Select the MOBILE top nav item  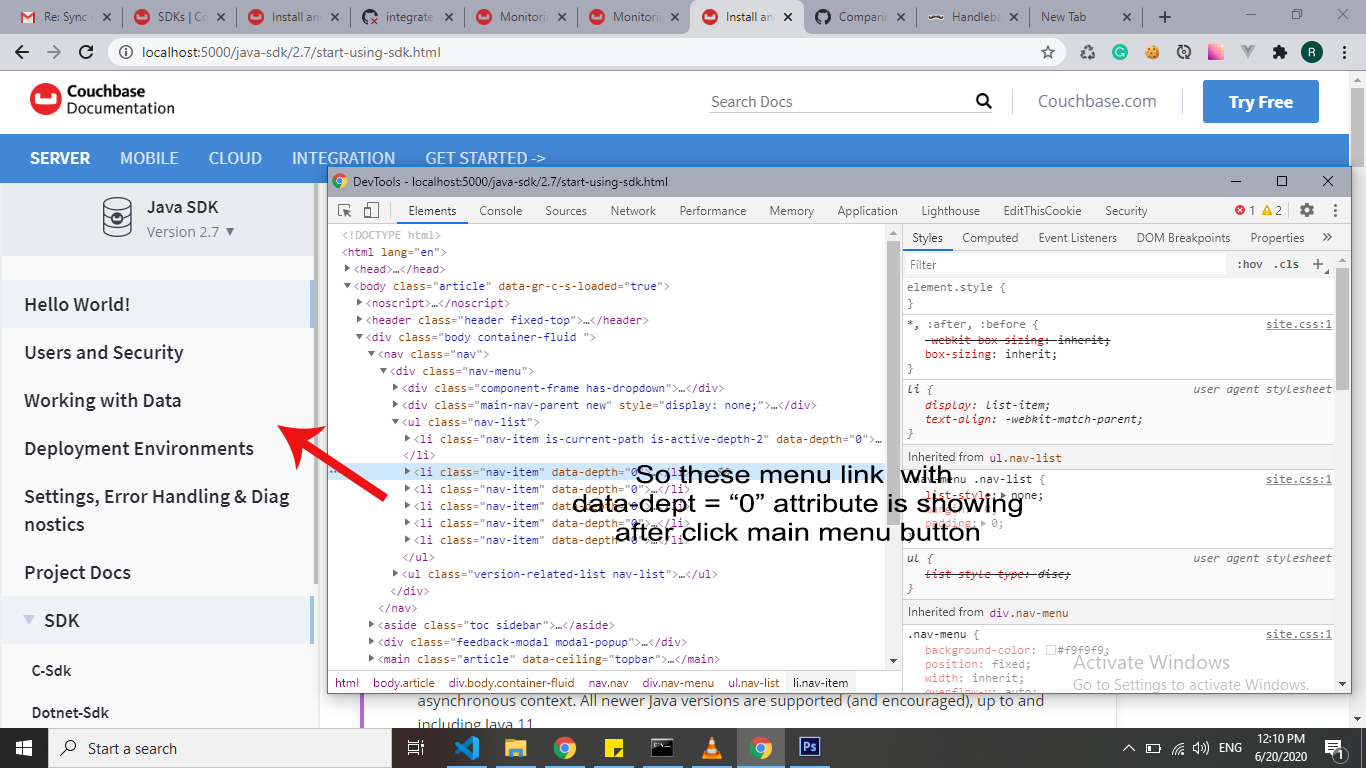click(149, 158)
